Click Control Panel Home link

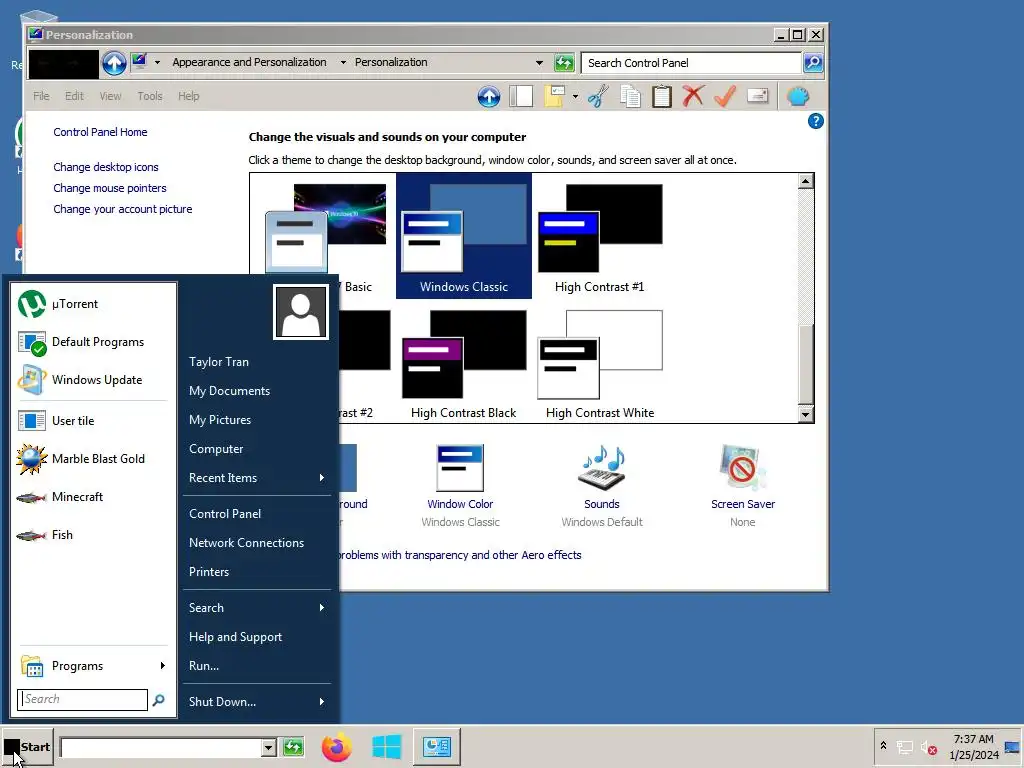click(100, 132)
